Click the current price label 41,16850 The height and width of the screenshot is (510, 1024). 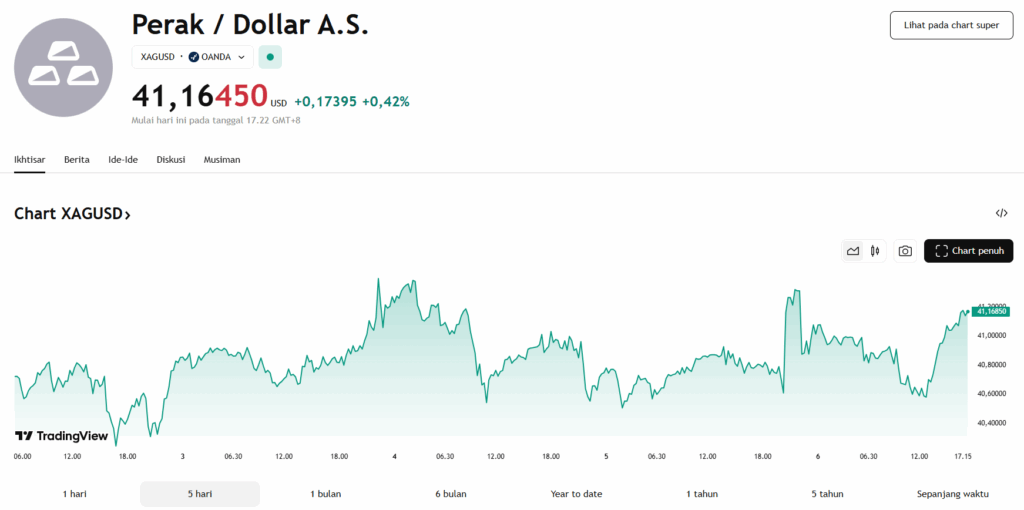point(990,312)
